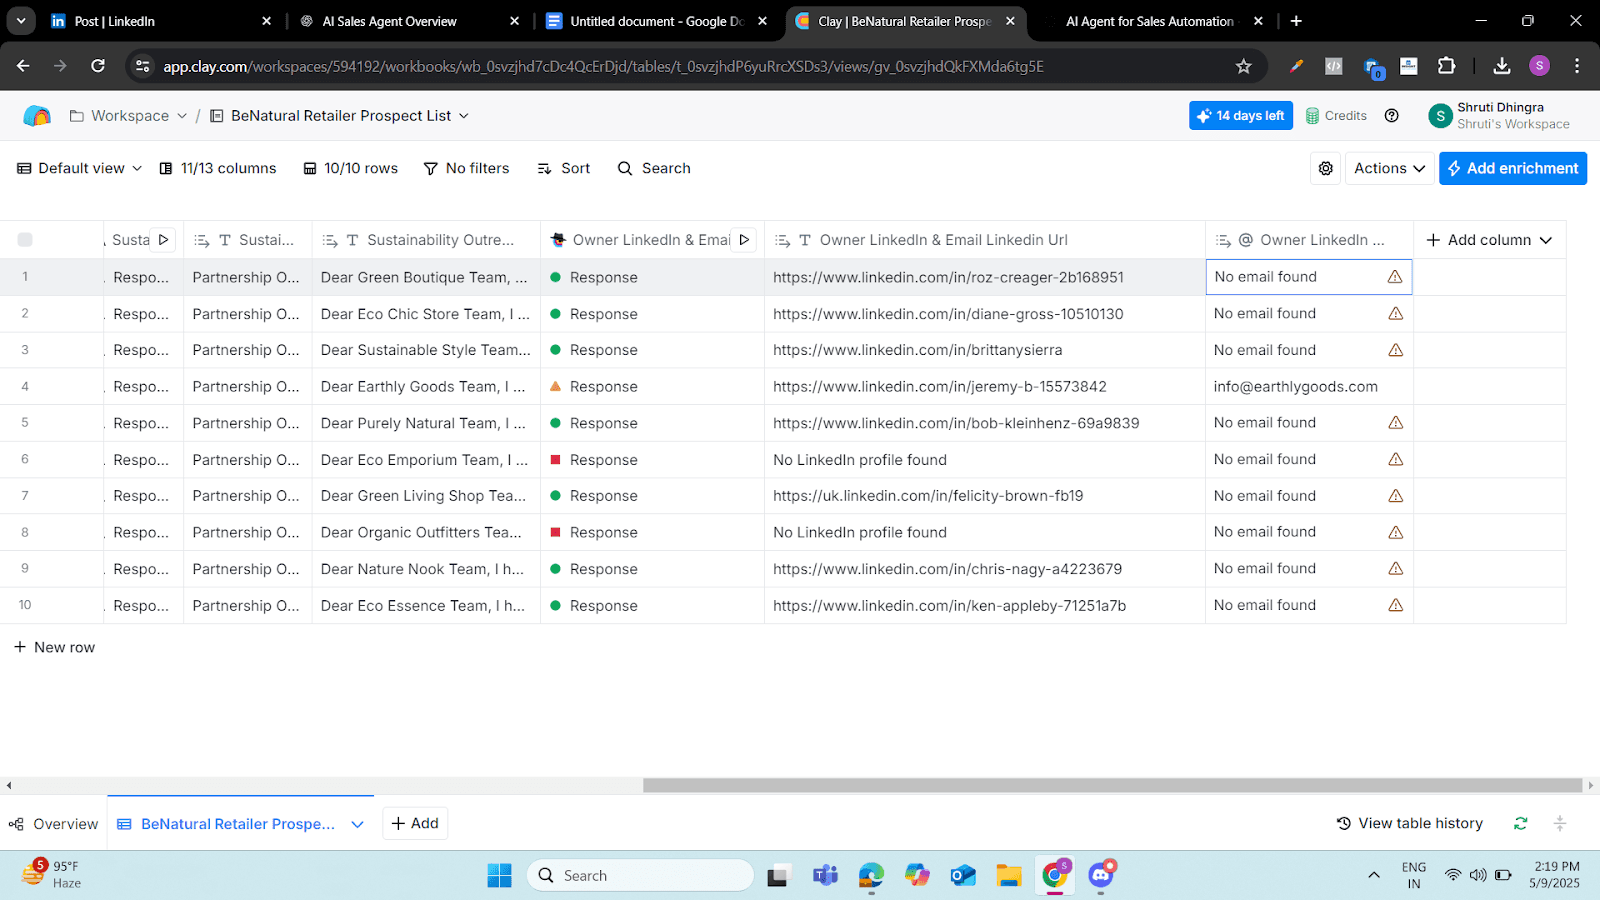Click the collapse icon beside table refresh
The width and height of the screenshot is (1600, 900).
tap(1560, 823)
